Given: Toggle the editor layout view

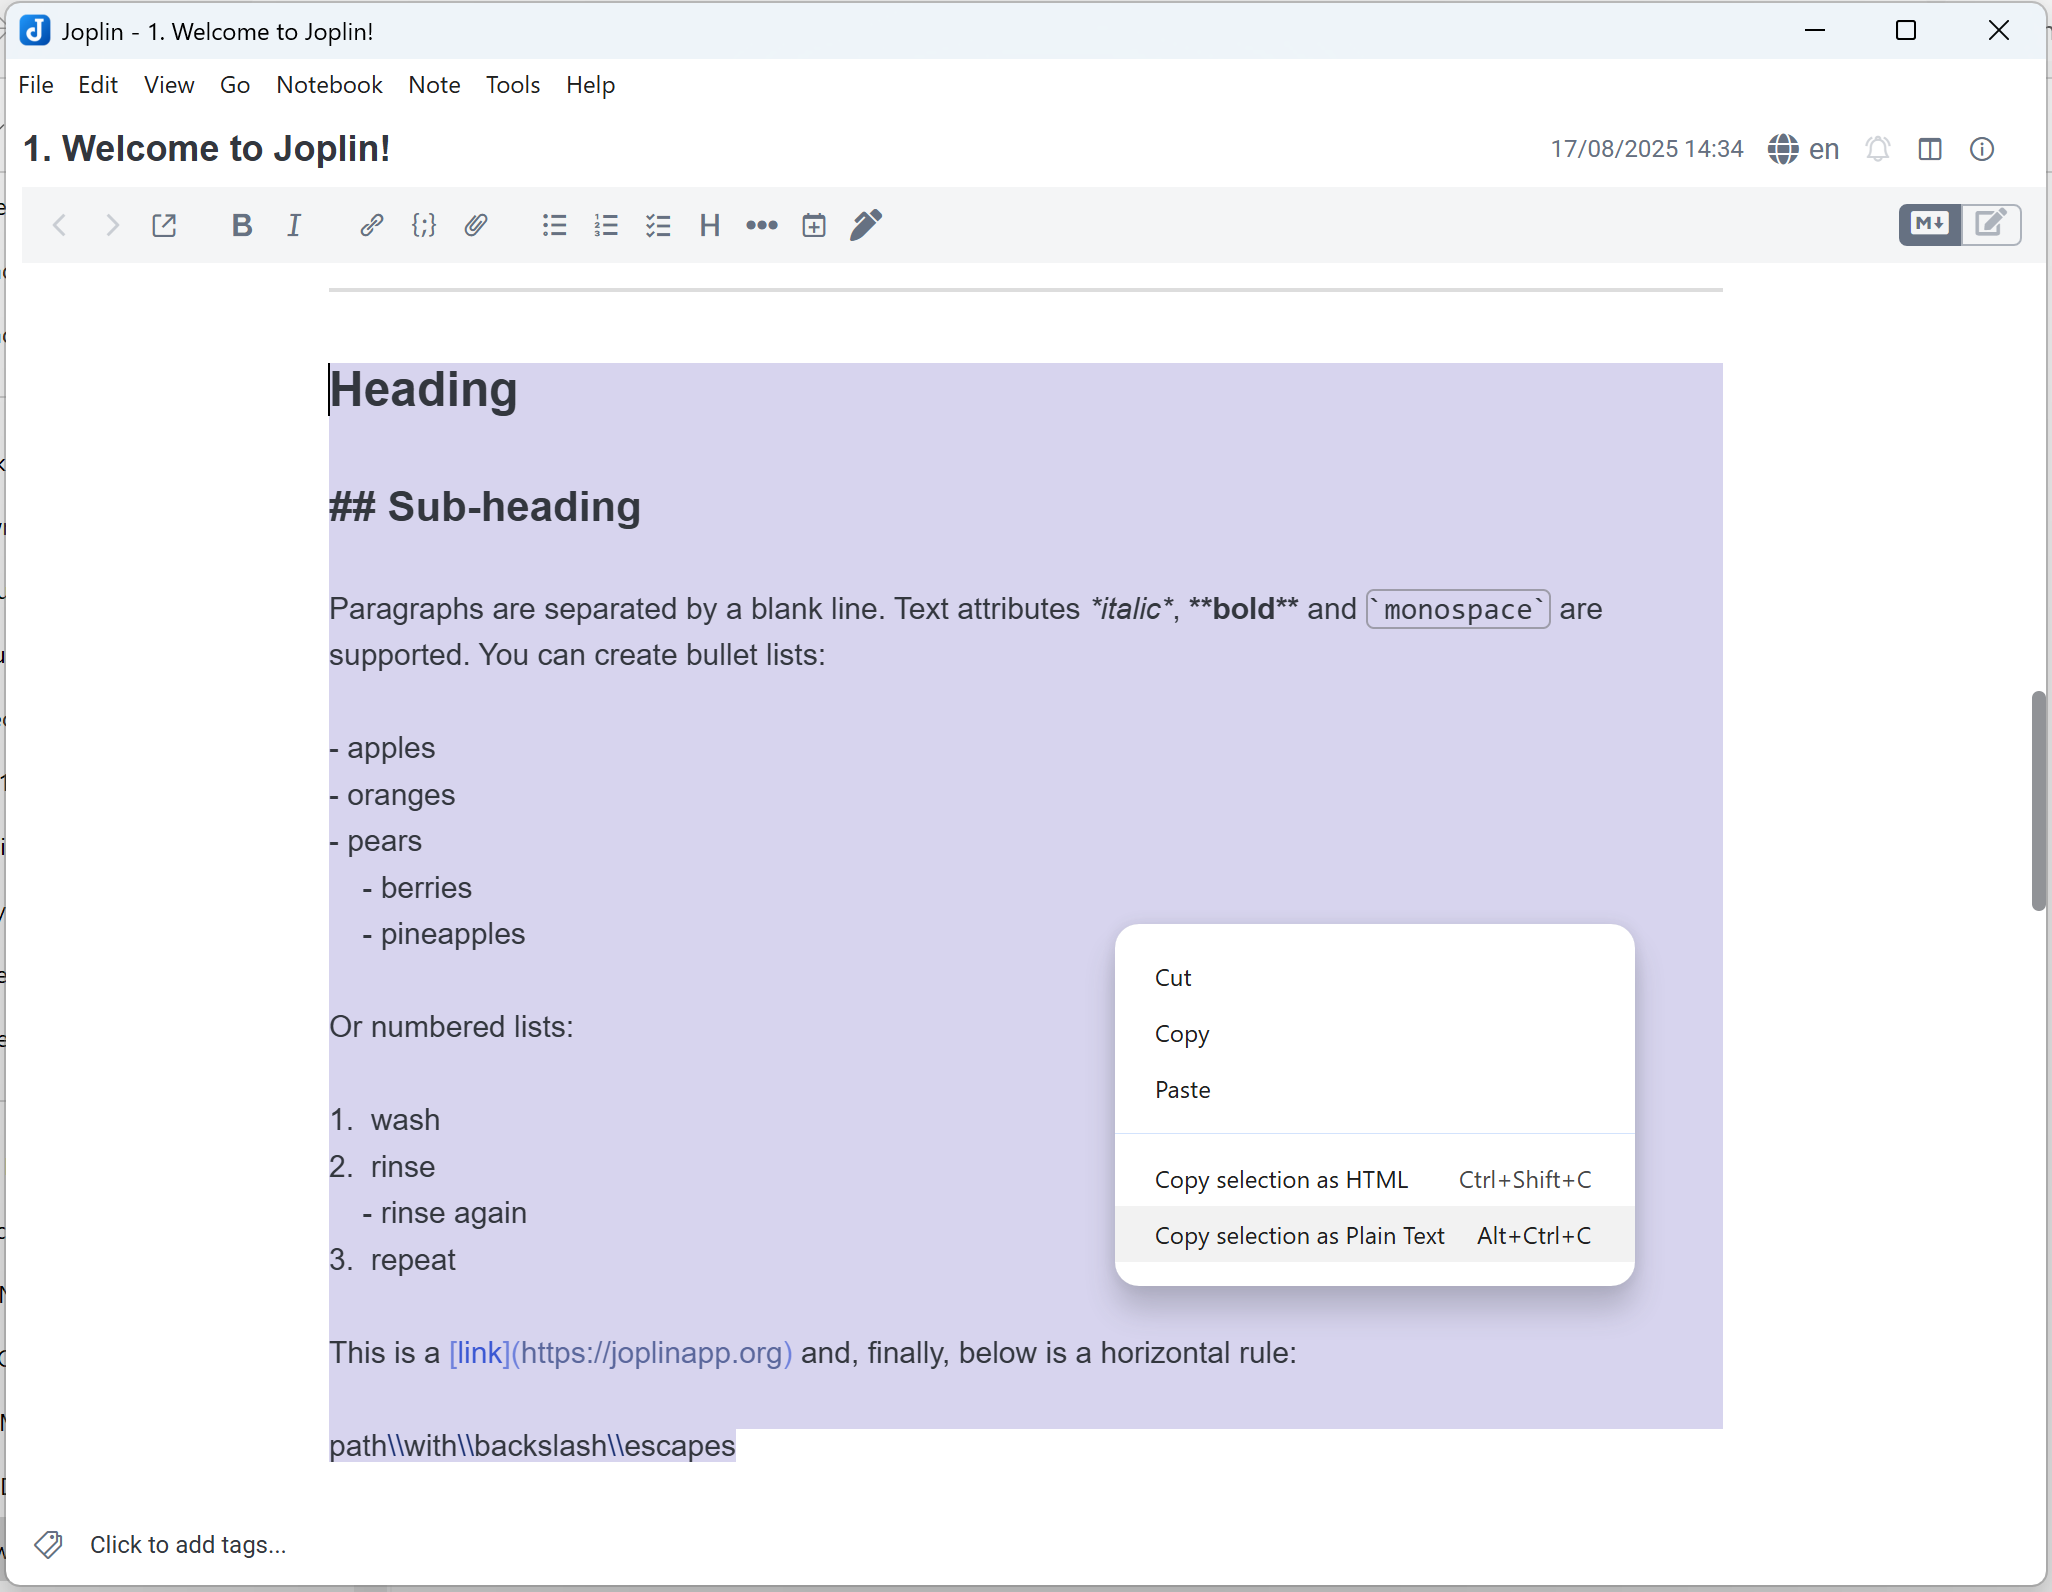Looking at the screenshot, I should click(x=1930, y=149).
